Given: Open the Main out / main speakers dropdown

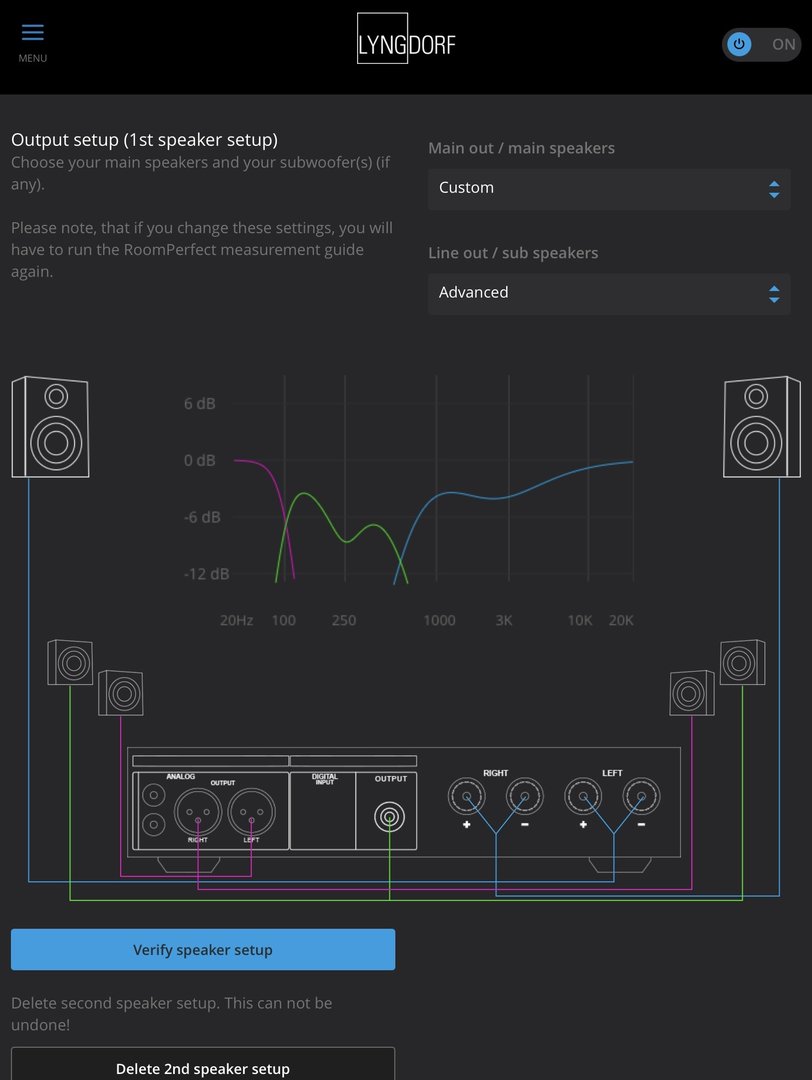Looking at the screenshot, I should (x=609, y=189).
